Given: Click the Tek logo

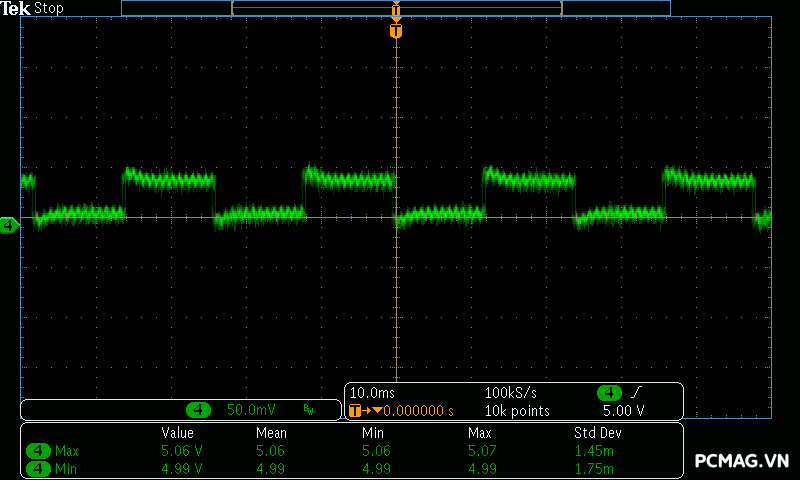Looking at the screenshot, I should (16, 8).
